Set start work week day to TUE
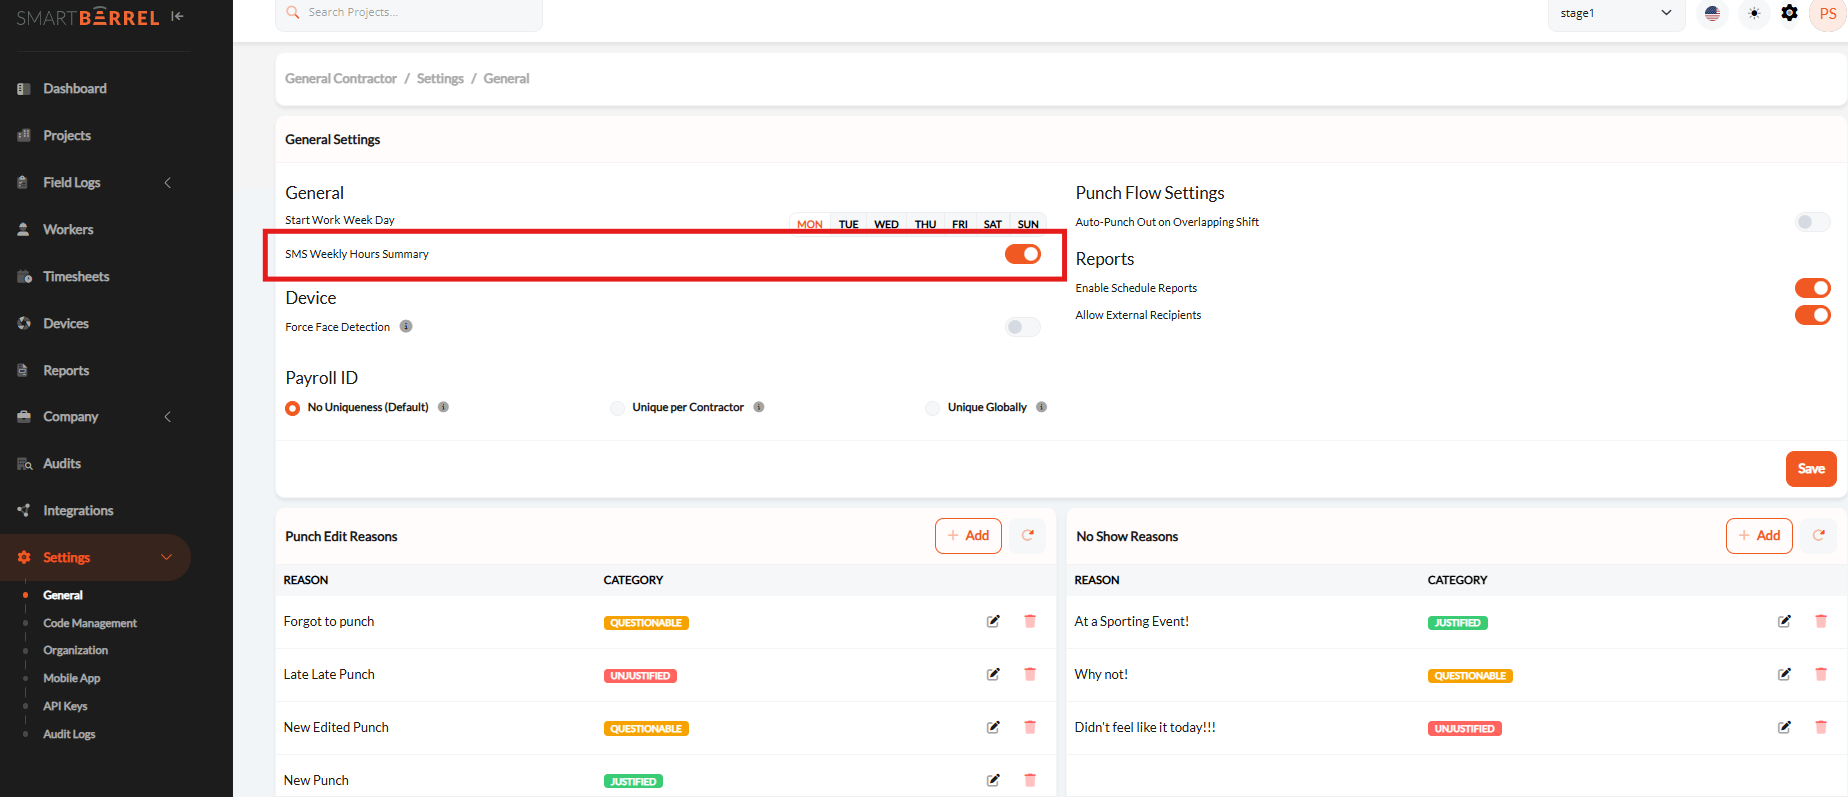The image size is (1848, 797). click(x=849, y=224)
